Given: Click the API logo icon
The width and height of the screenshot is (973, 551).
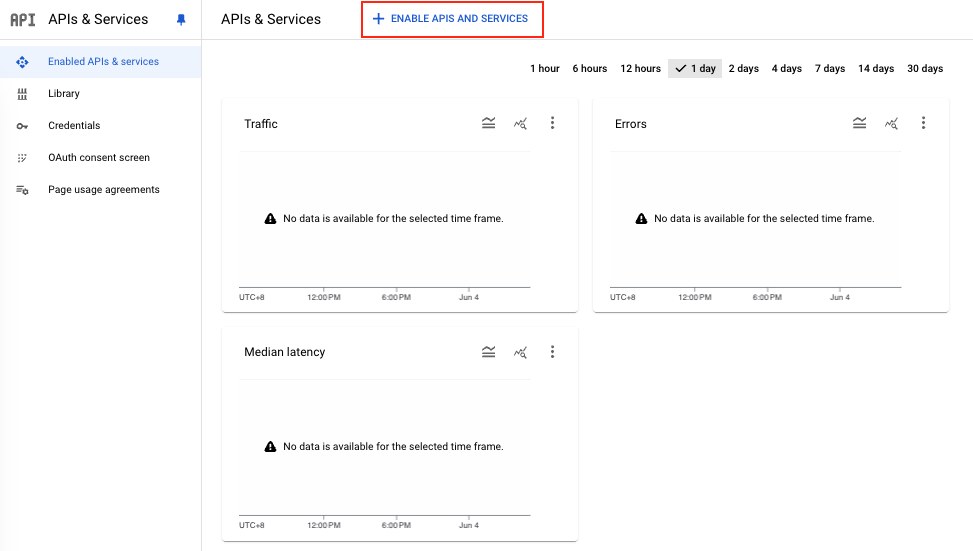Looking at the screenshot, I should tap(23, 20).
